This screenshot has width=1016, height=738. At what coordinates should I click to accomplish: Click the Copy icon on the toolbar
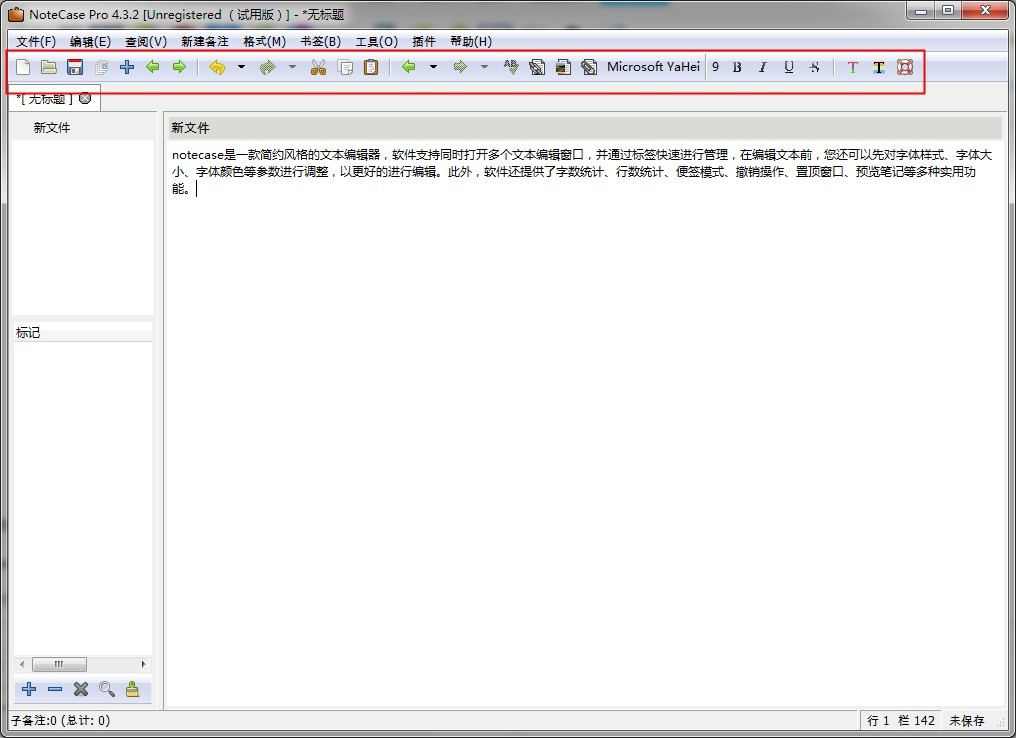click(344, 67)
